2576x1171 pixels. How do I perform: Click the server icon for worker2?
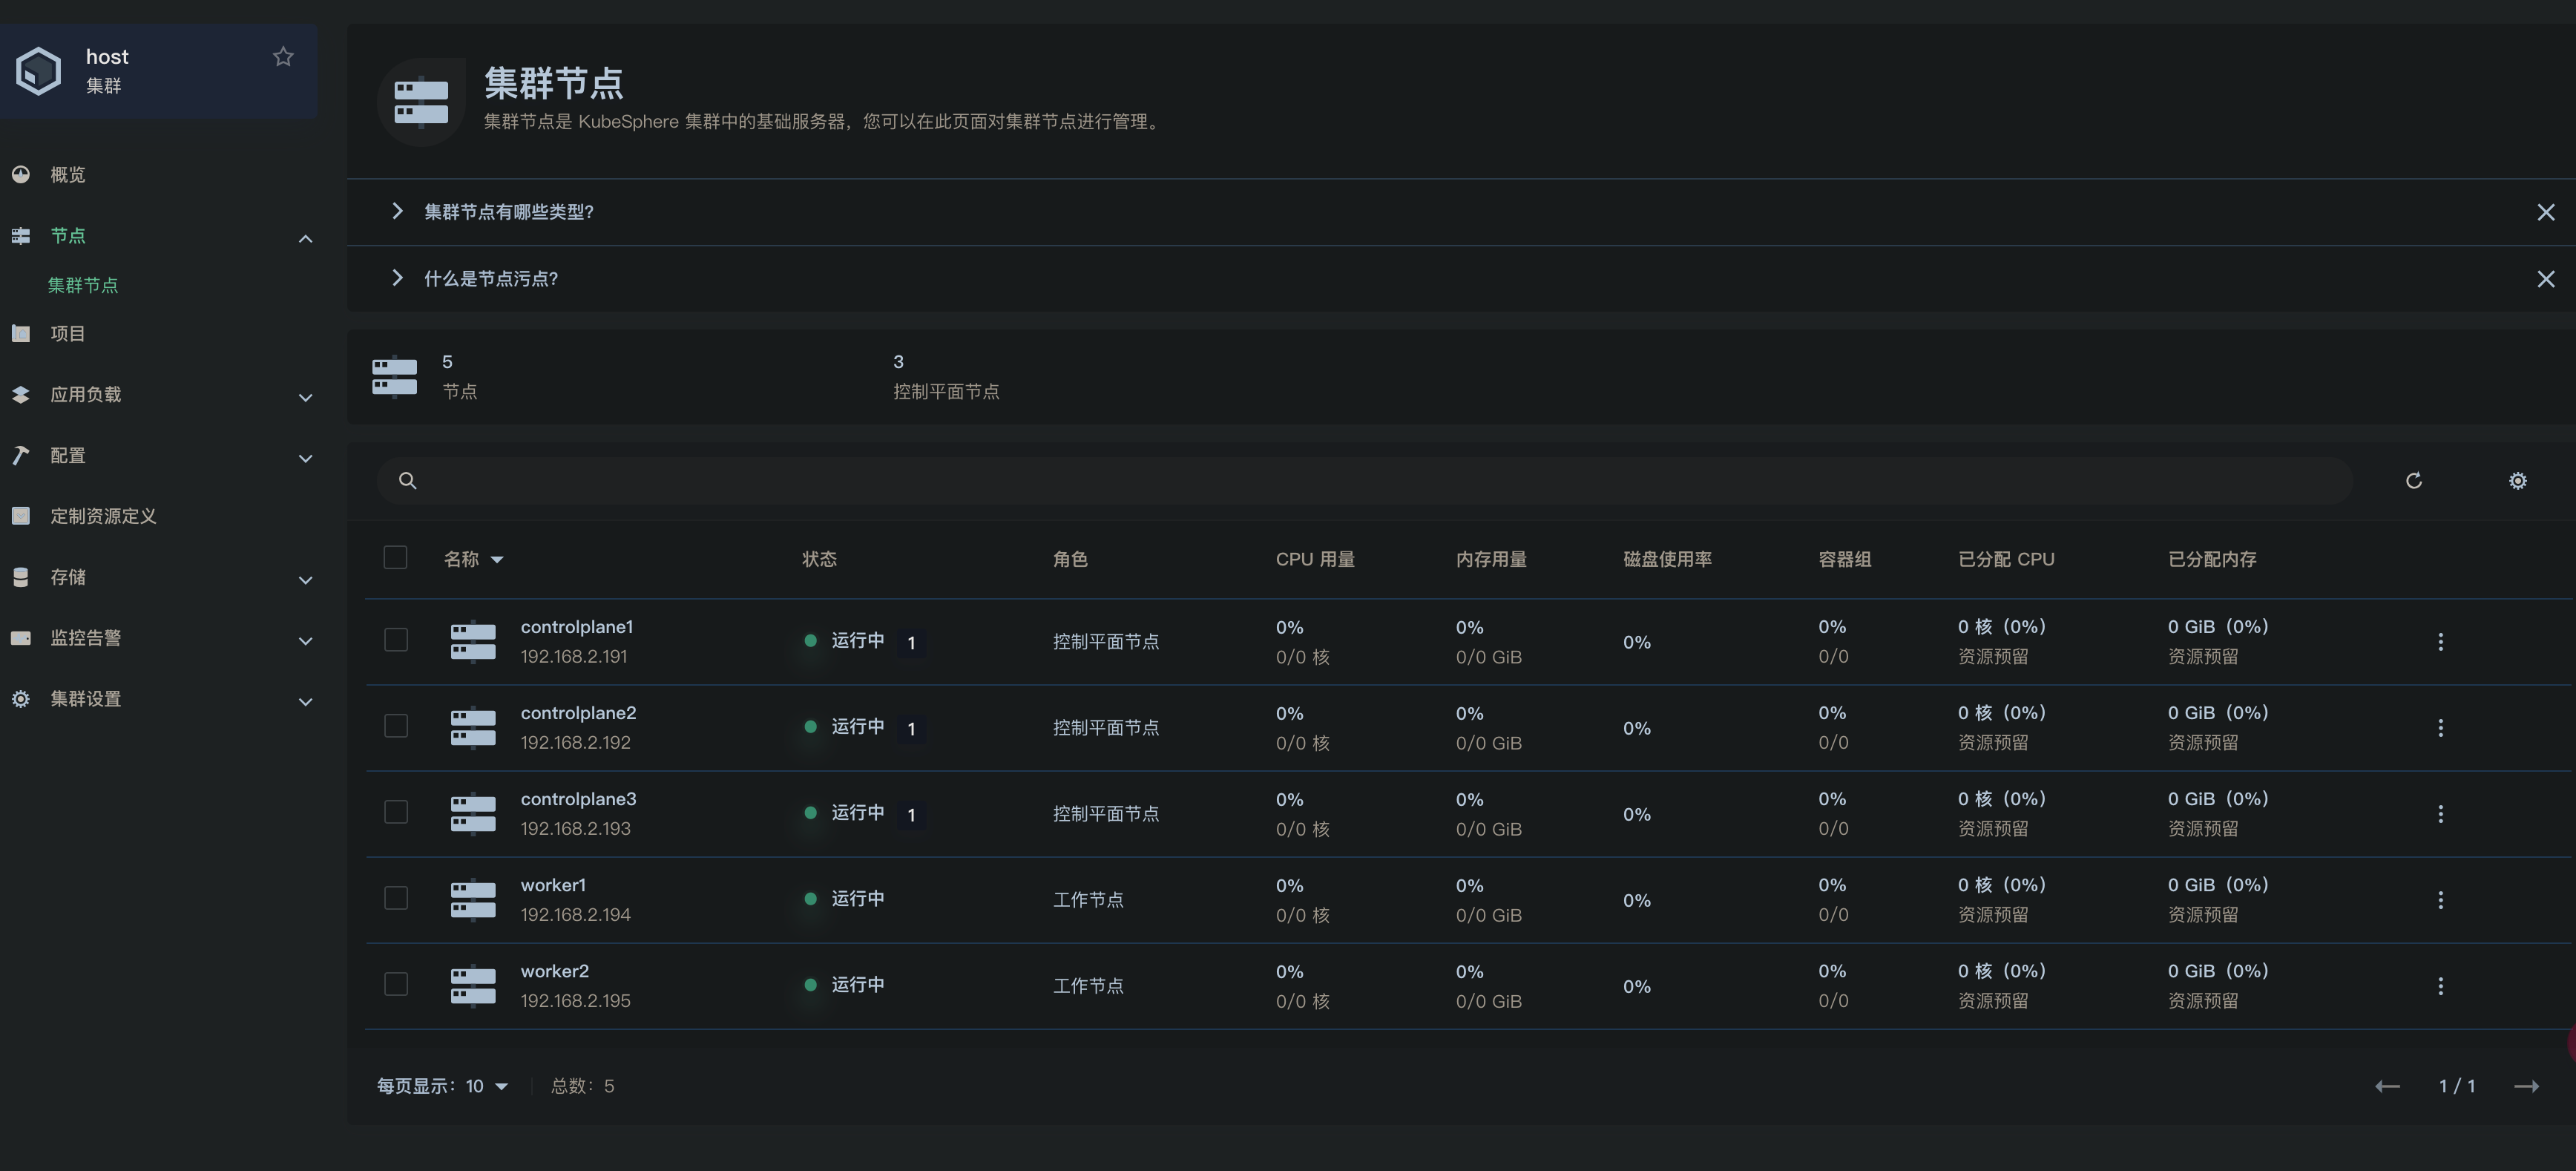point(473,986)
